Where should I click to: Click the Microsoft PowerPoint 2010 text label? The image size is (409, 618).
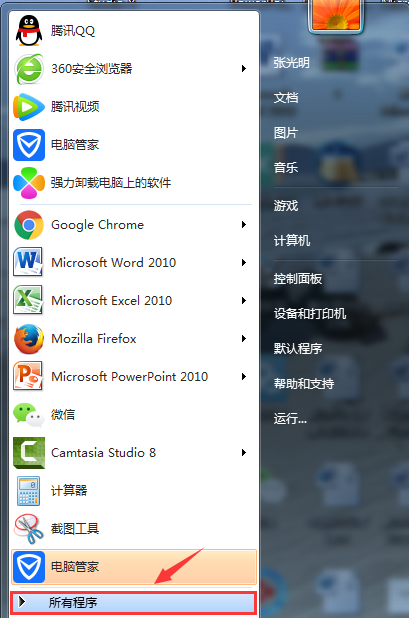pos(130,376)
